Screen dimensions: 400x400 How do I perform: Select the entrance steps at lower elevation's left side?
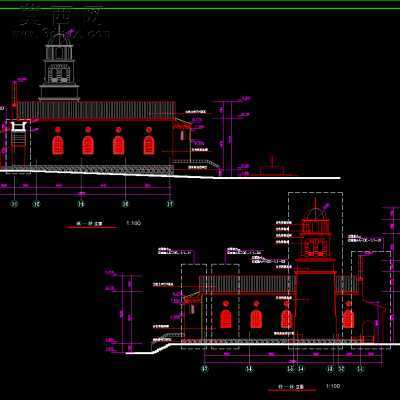click(167, 337)
